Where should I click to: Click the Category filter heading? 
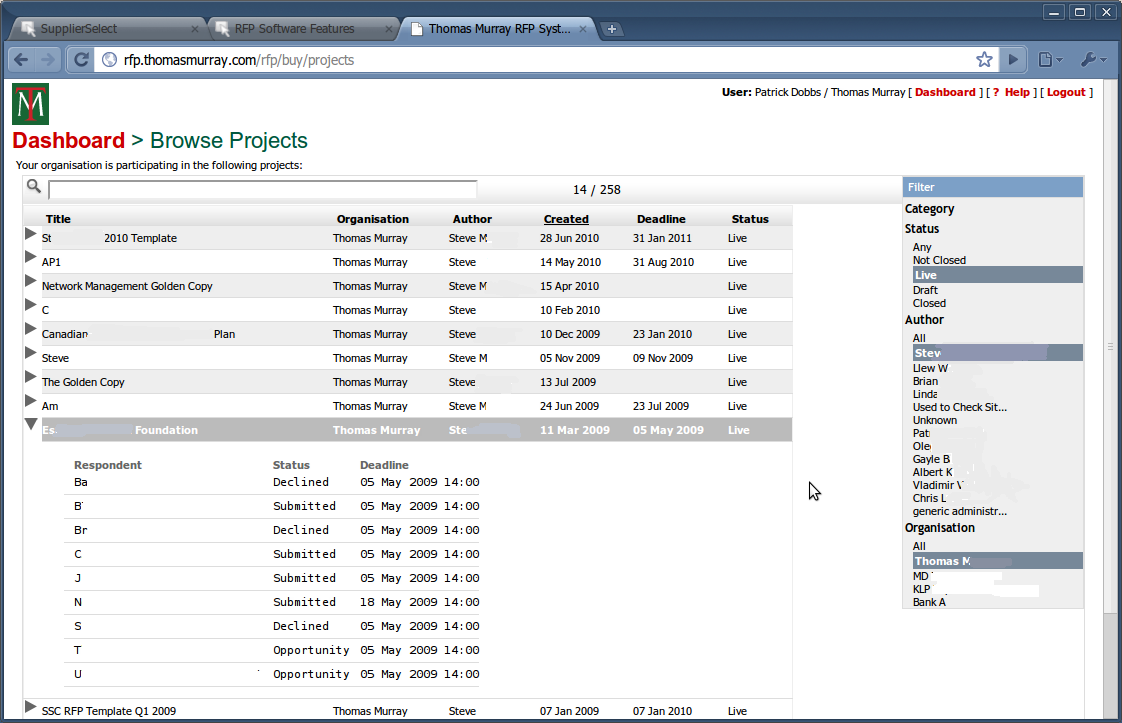coord(929,209)
